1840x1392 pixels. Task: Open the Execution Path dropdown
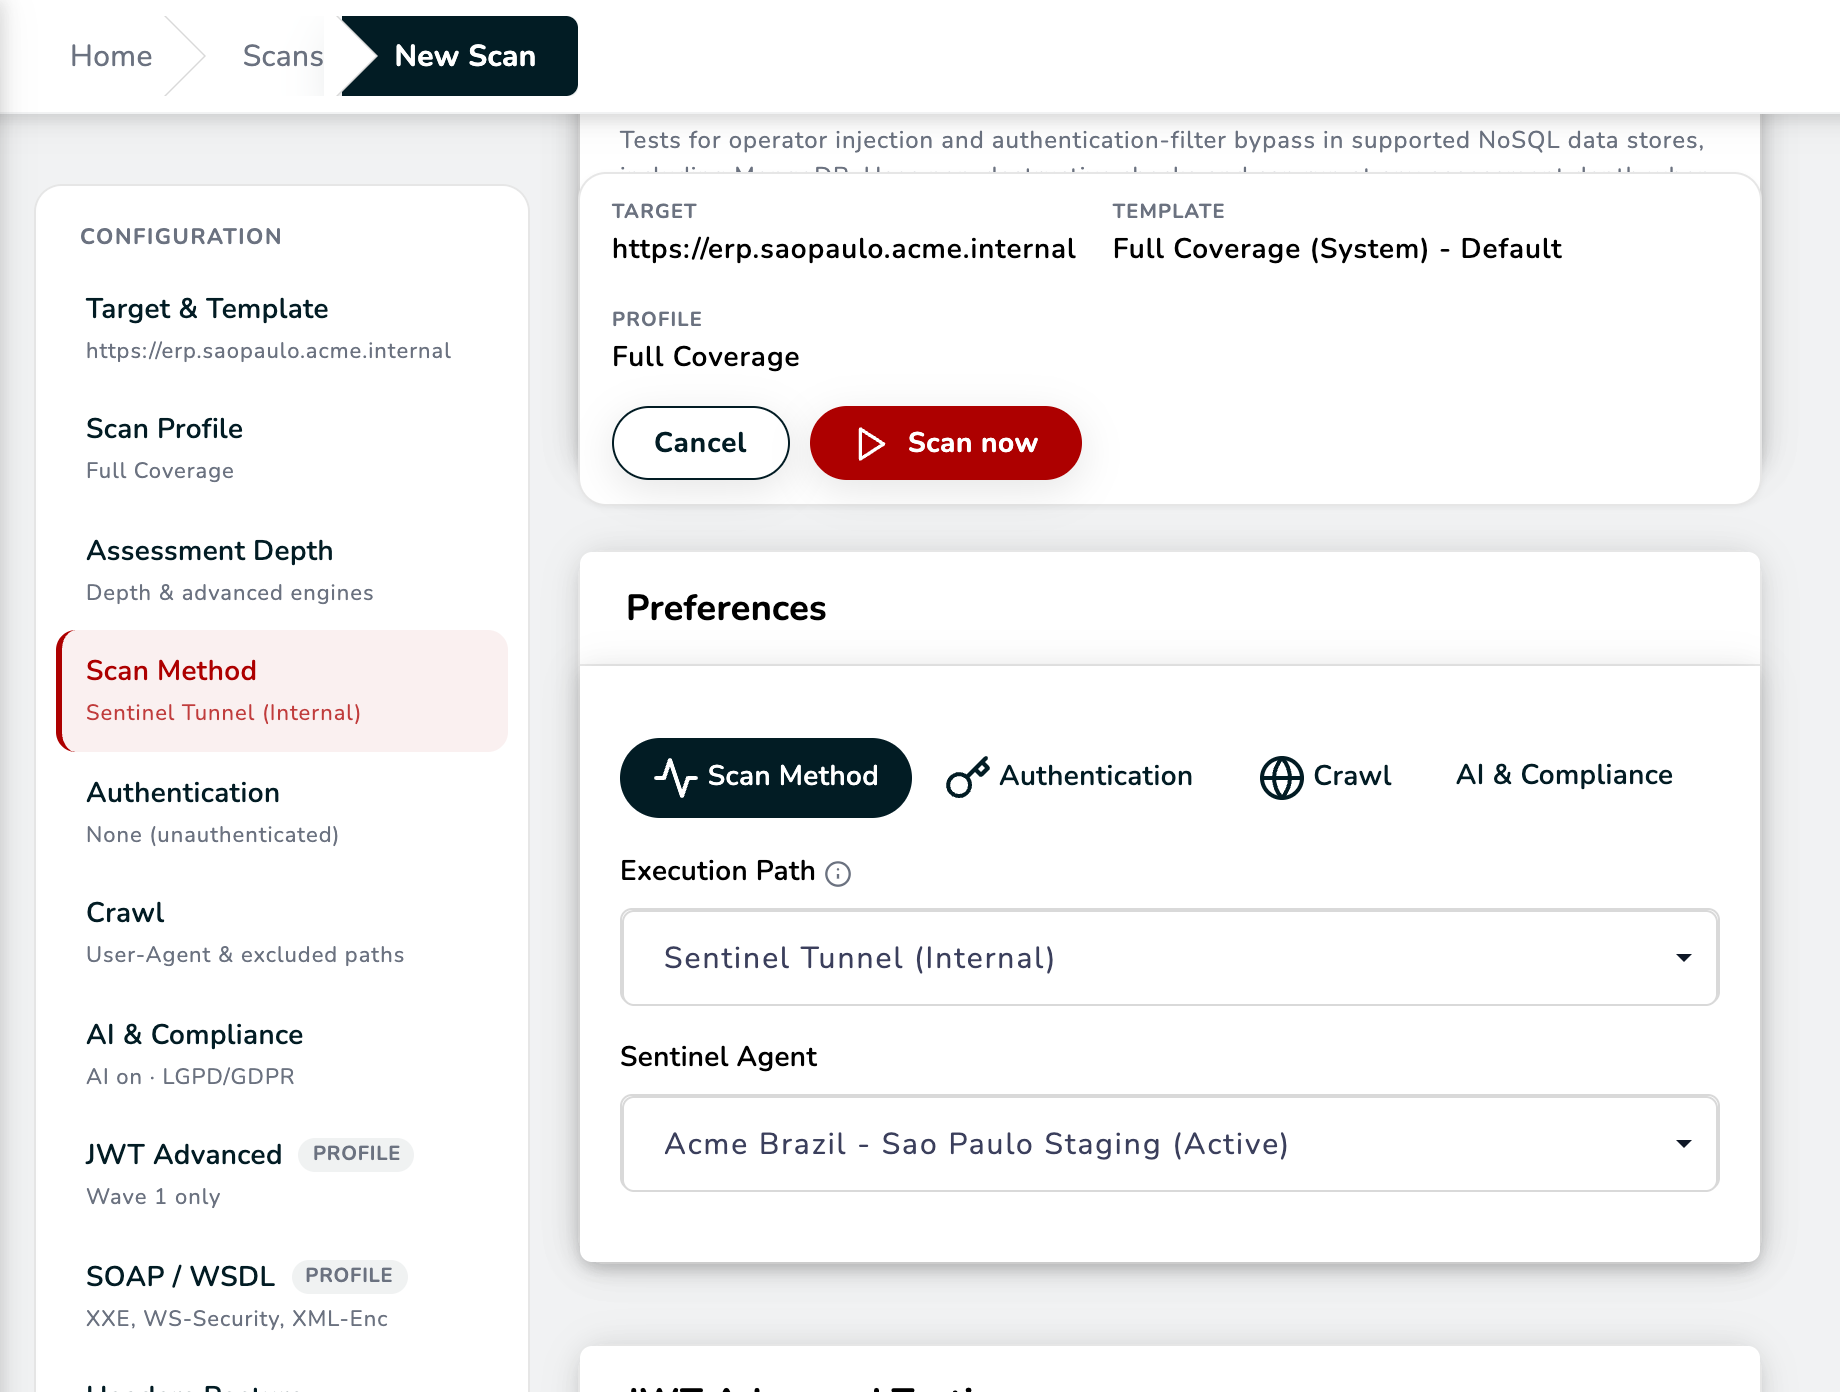1169,957
